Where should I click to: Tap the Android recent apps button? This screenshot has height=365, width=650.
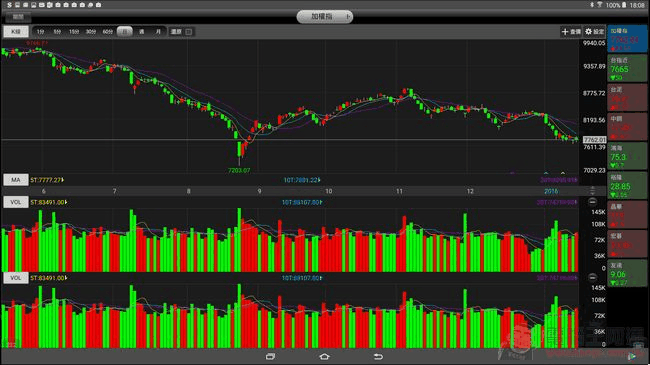[270, 356]
